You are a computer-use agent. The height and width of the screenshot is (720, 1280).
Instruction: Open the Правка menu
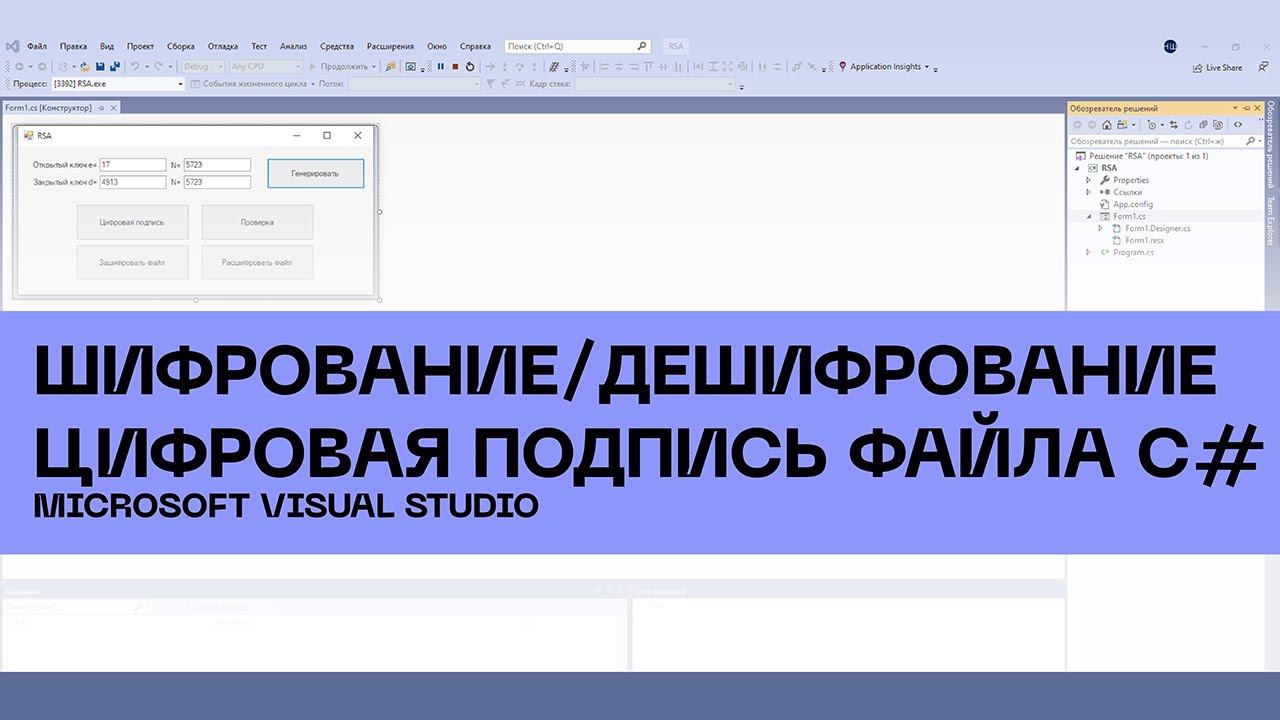coord(73,46)
